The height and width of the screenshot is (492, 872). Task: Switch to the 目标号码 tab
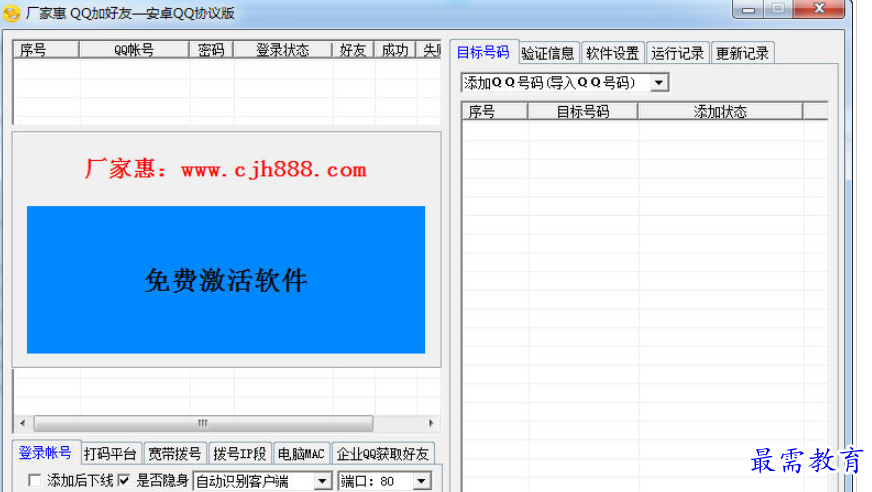click(x=483, y=52)
